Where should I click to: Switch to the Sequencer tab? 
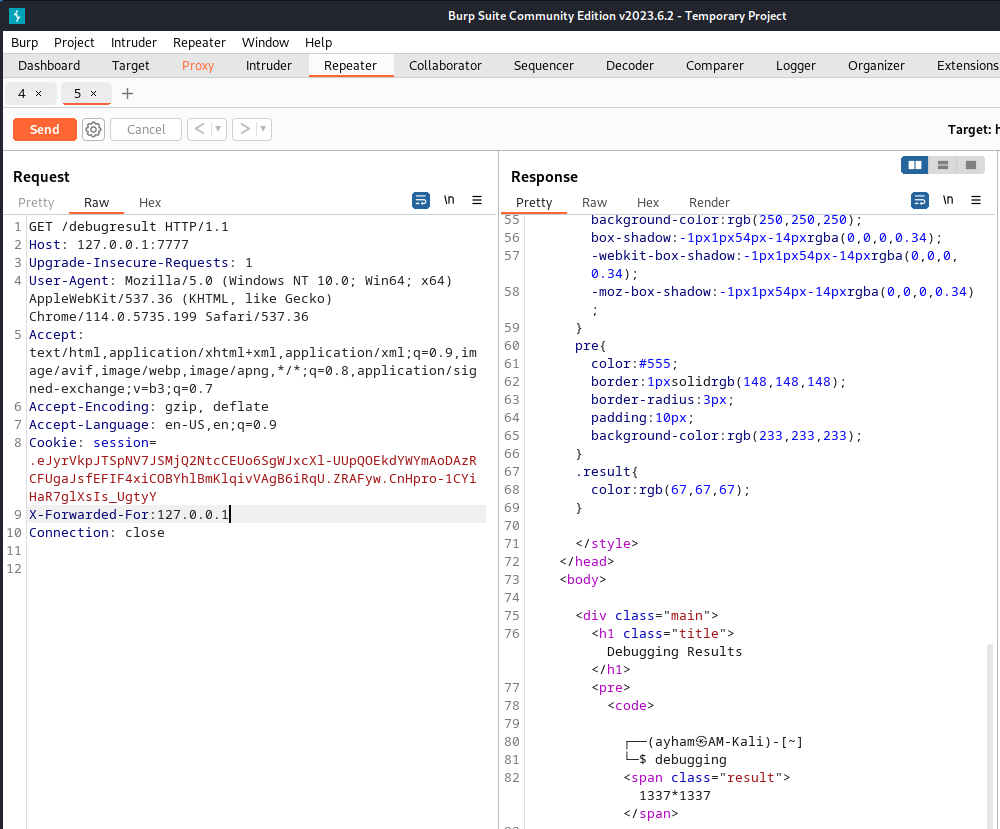[x=543, y=66]
